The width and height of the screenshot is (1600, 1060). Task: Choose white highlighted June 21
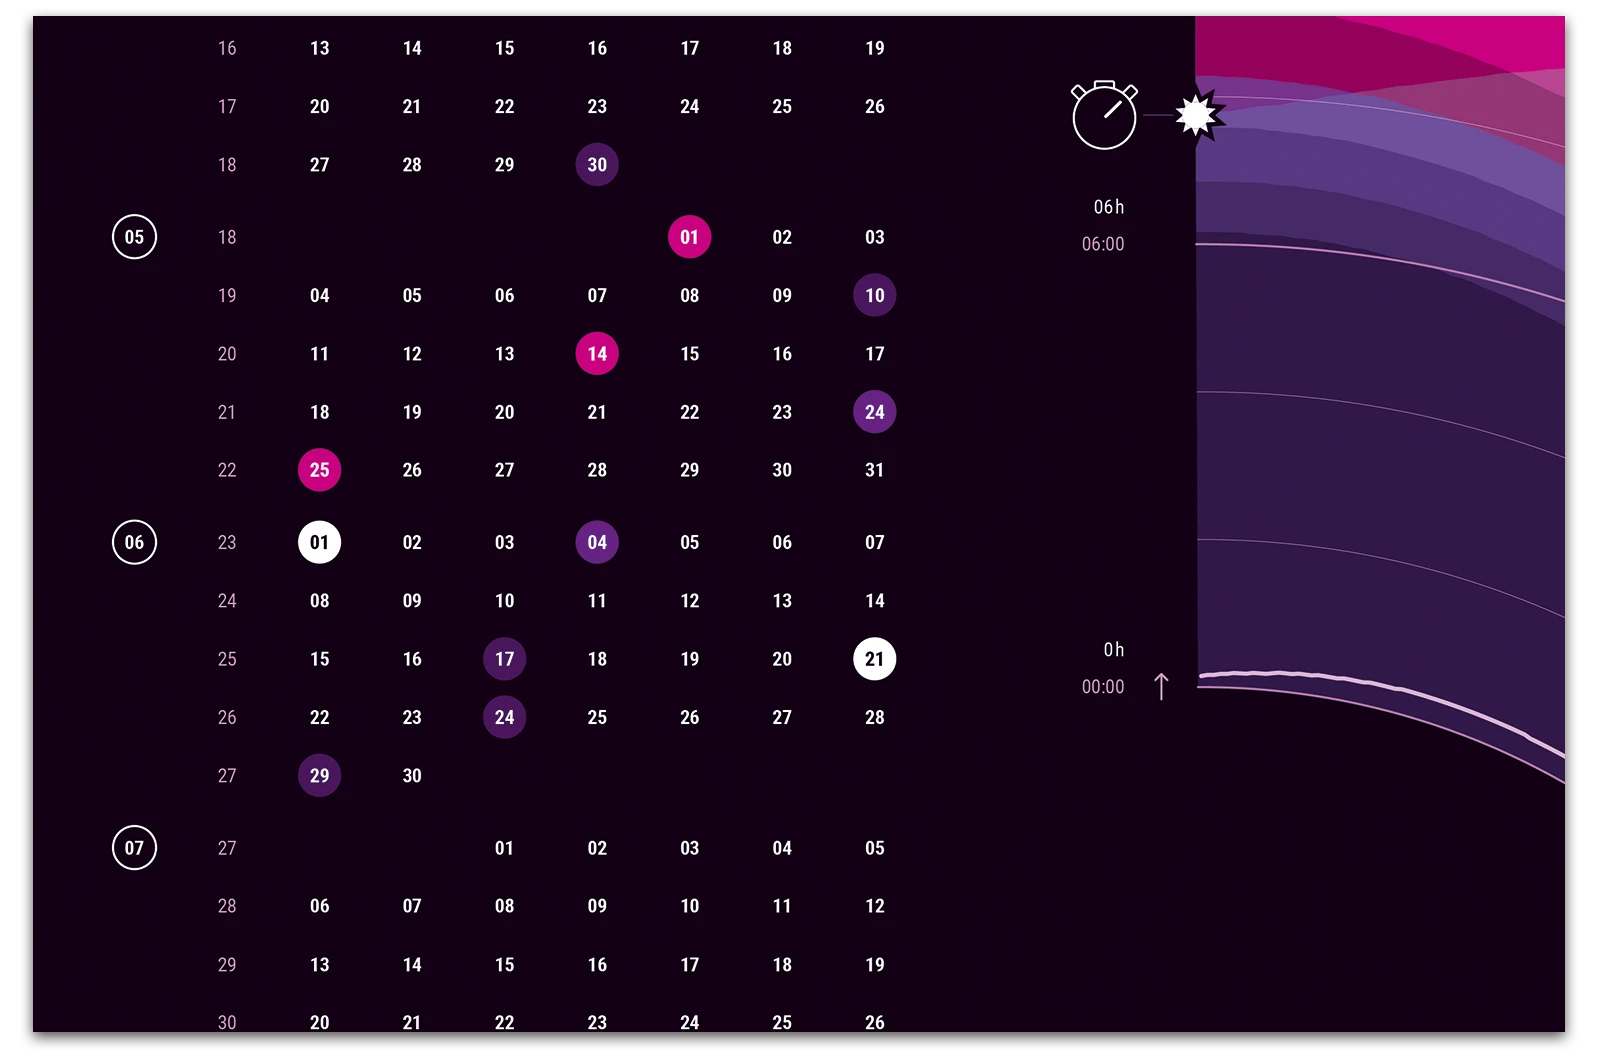[x=874, y=659]
